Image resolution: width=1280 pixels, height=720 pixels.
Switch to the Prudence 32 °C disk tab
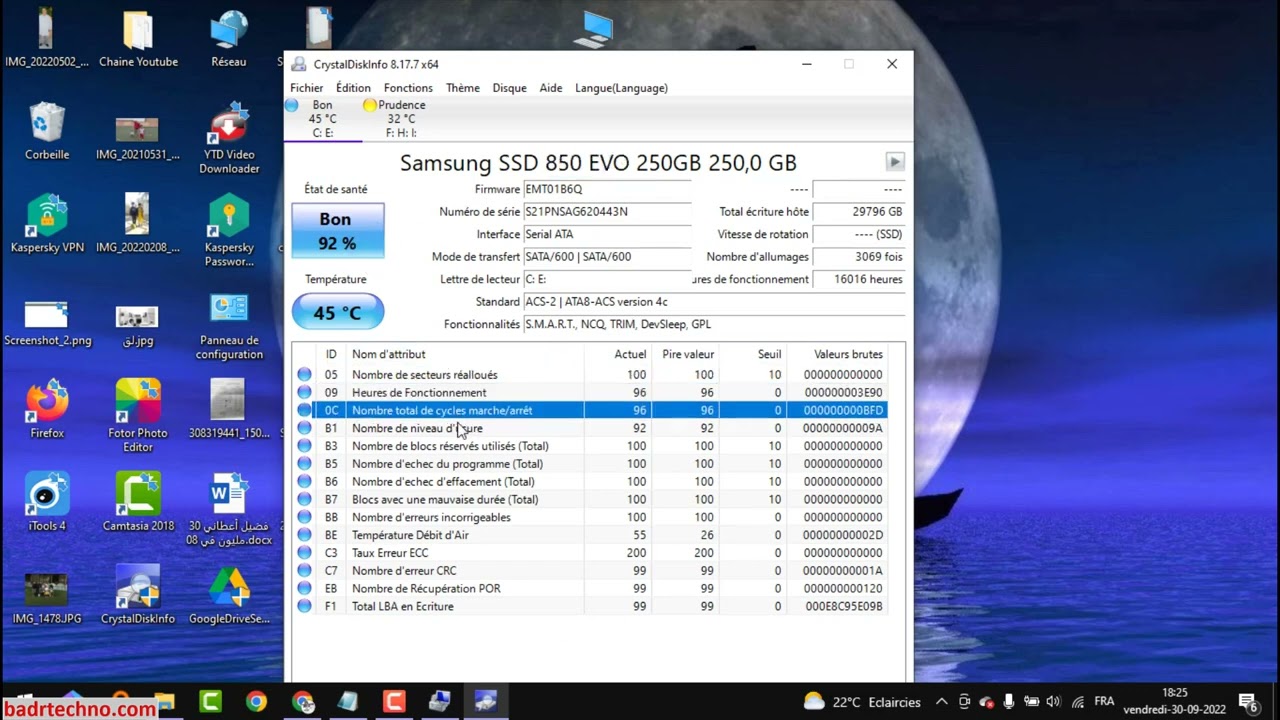[400, 119]
